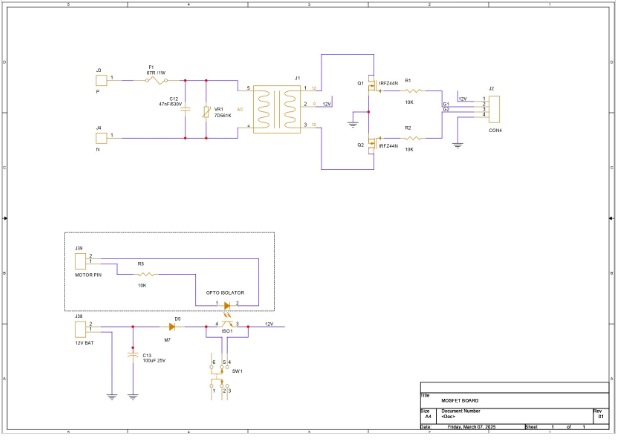Click the D5 diode symbol

[175, 326]
